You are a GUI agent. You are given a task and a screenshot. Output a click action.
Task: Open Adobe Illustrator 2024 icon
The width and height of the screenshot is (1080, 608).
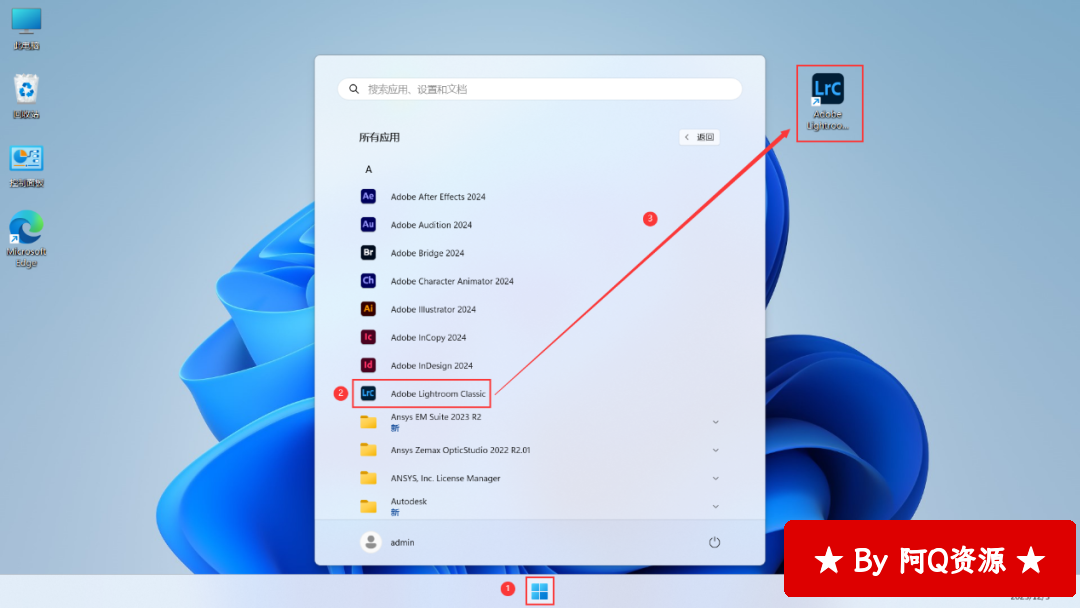coord(368,309)
